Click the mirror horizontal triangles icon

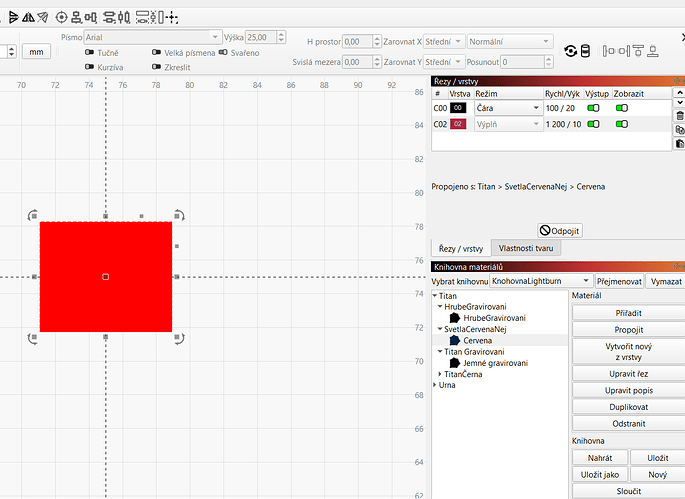coord(27,17)
